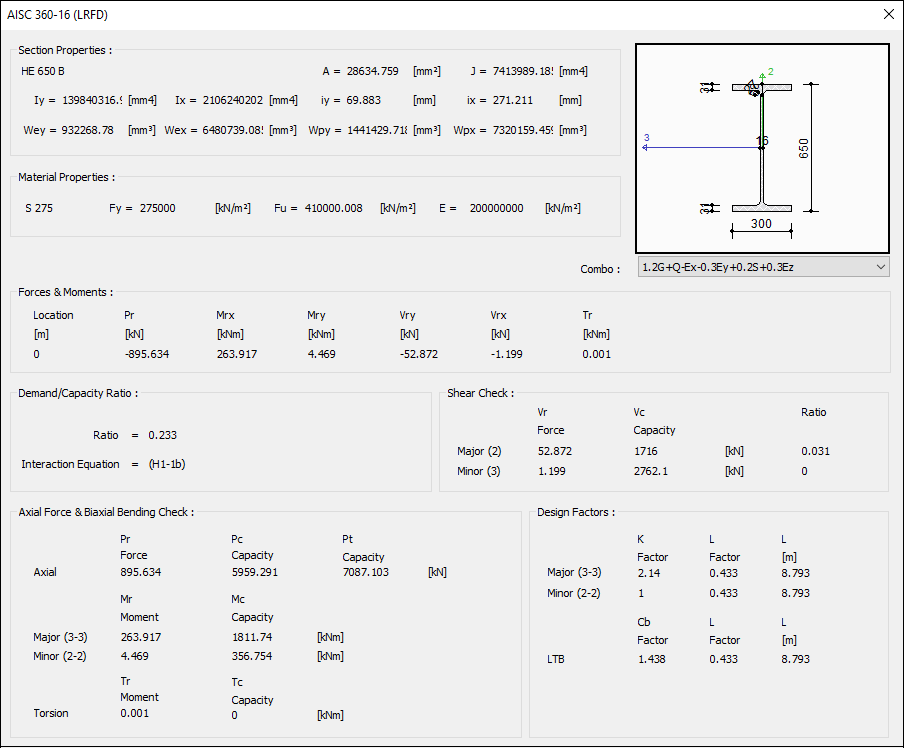Select the Major (2) shear ratio 0.031
904x748 pixels.
(x=815, y=451)
